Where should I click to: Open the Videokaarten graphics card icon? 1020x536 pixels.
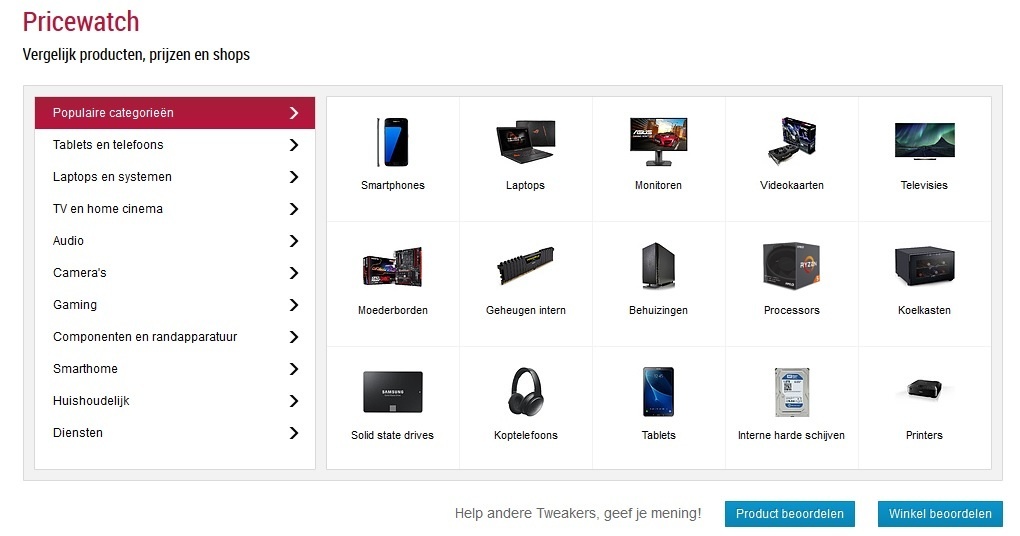click(791, 141)
